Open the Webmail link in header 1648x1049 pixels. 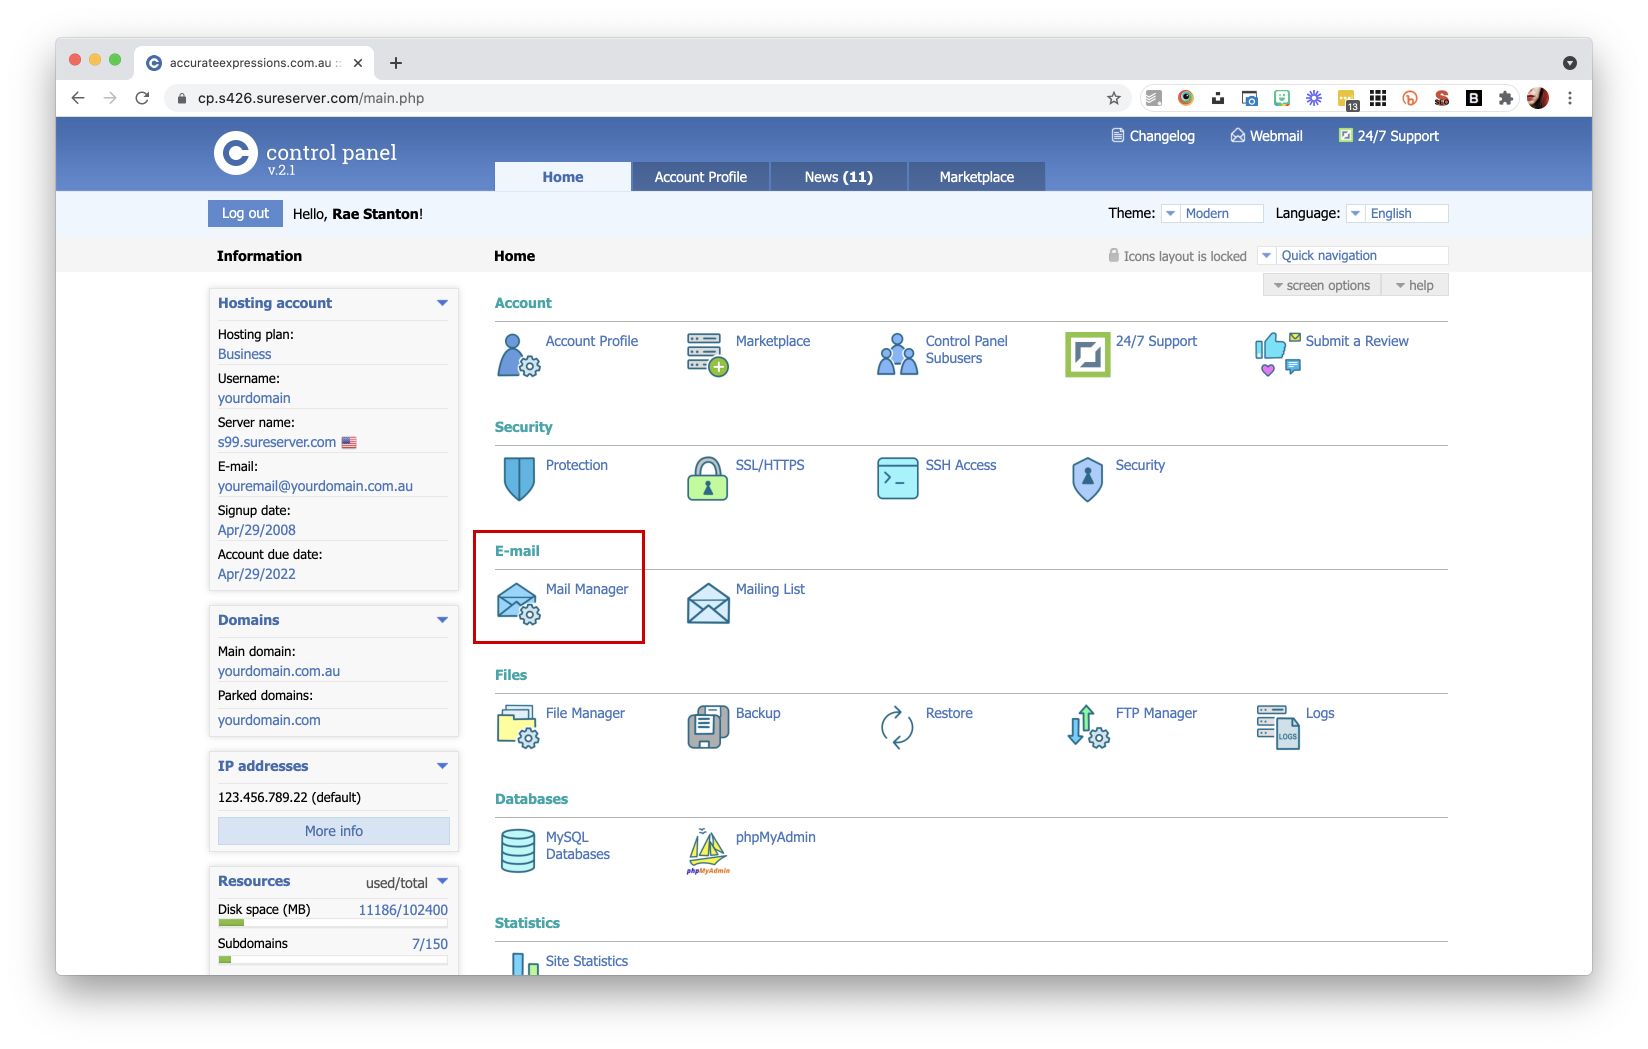click(x=1266, y=136)
